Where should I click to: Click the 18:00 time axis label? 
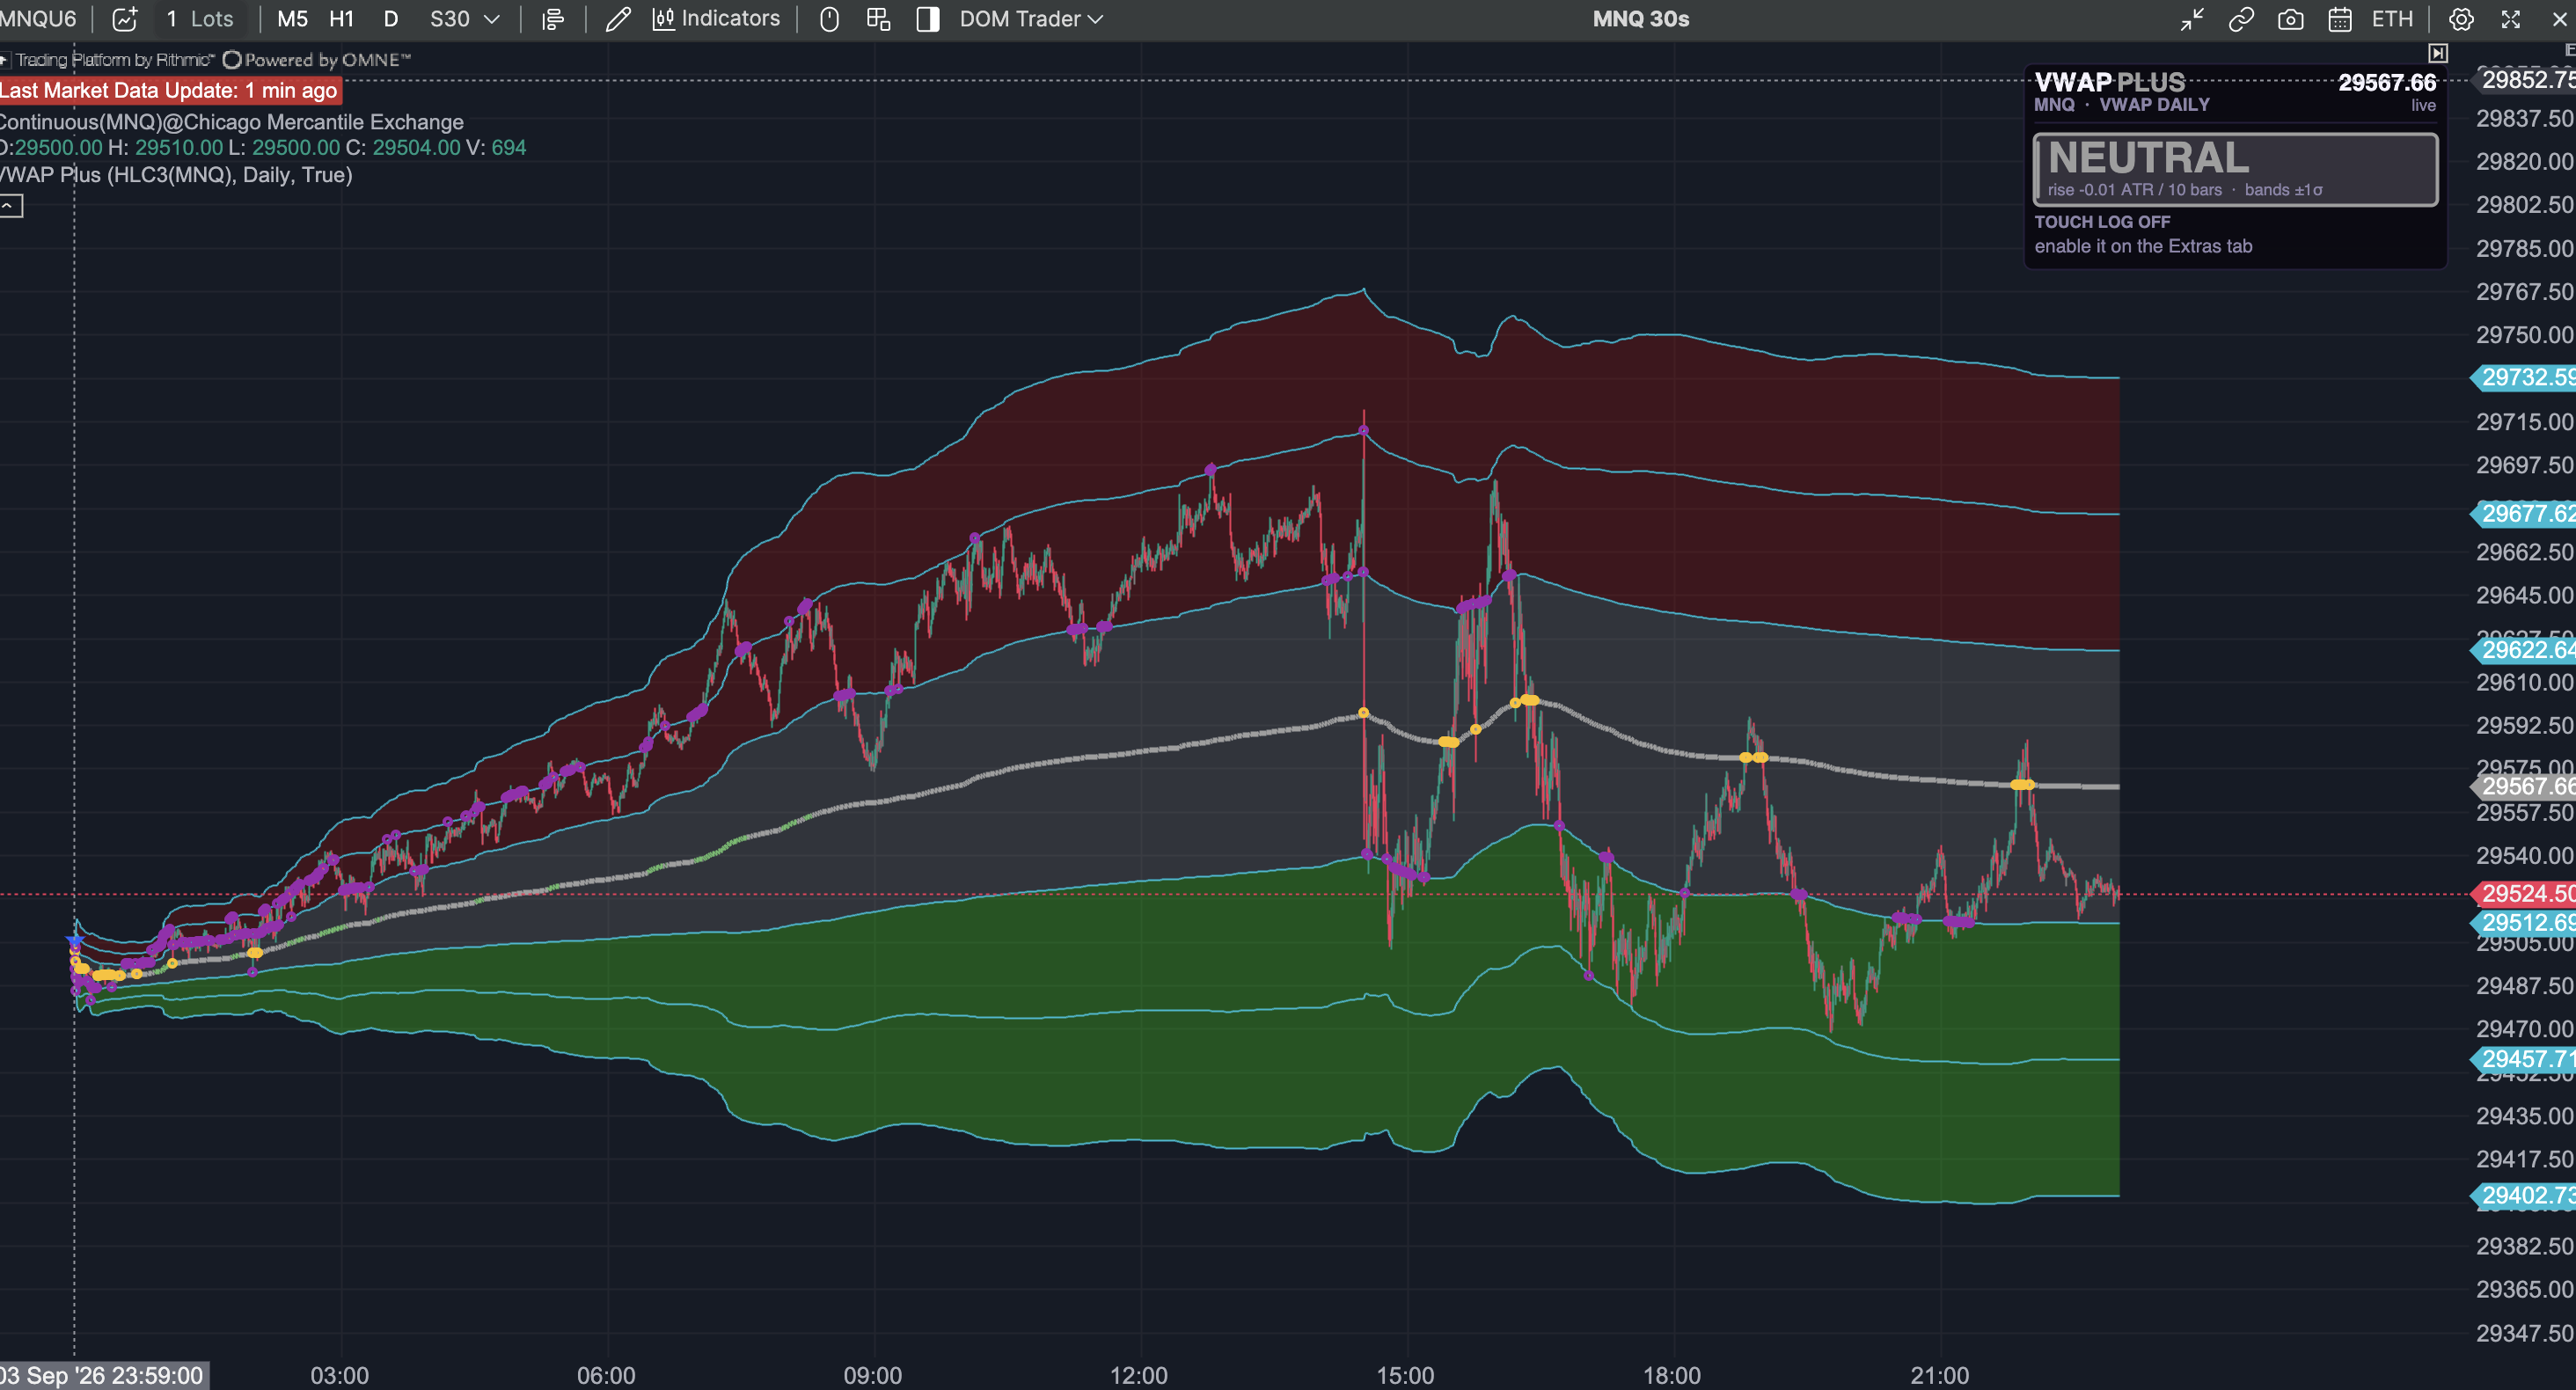coord(1672,1375)
